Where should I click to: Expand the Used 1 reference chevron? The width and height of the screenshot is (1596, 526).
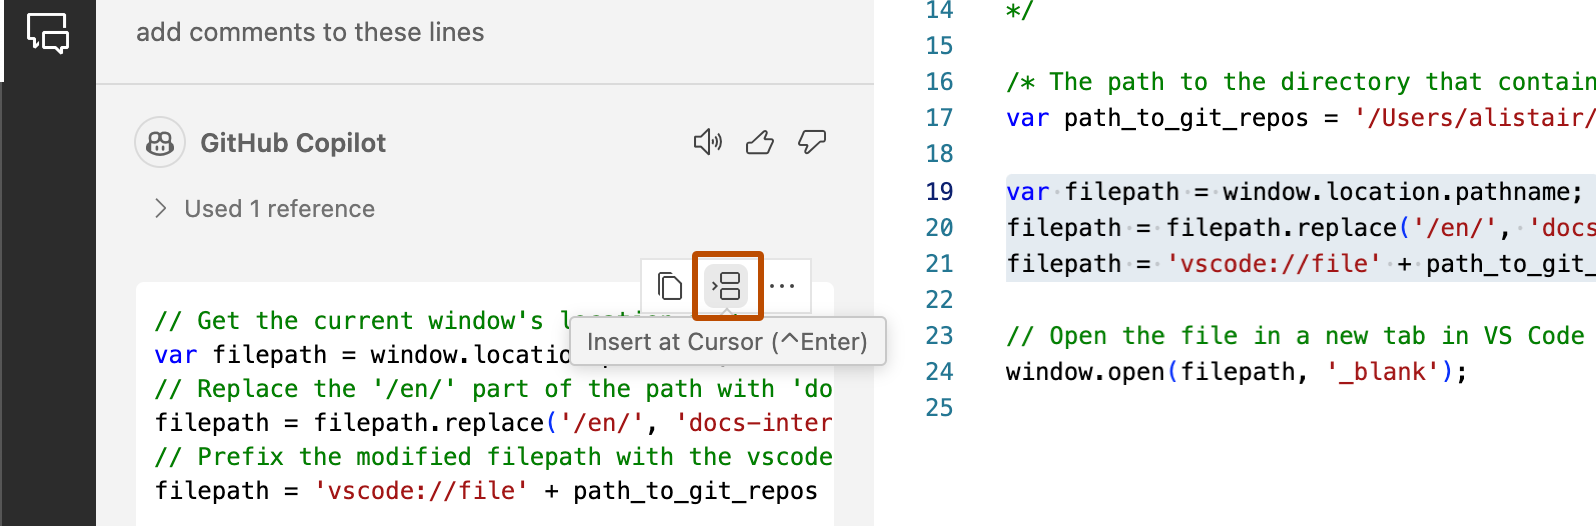tap(160, 208)
